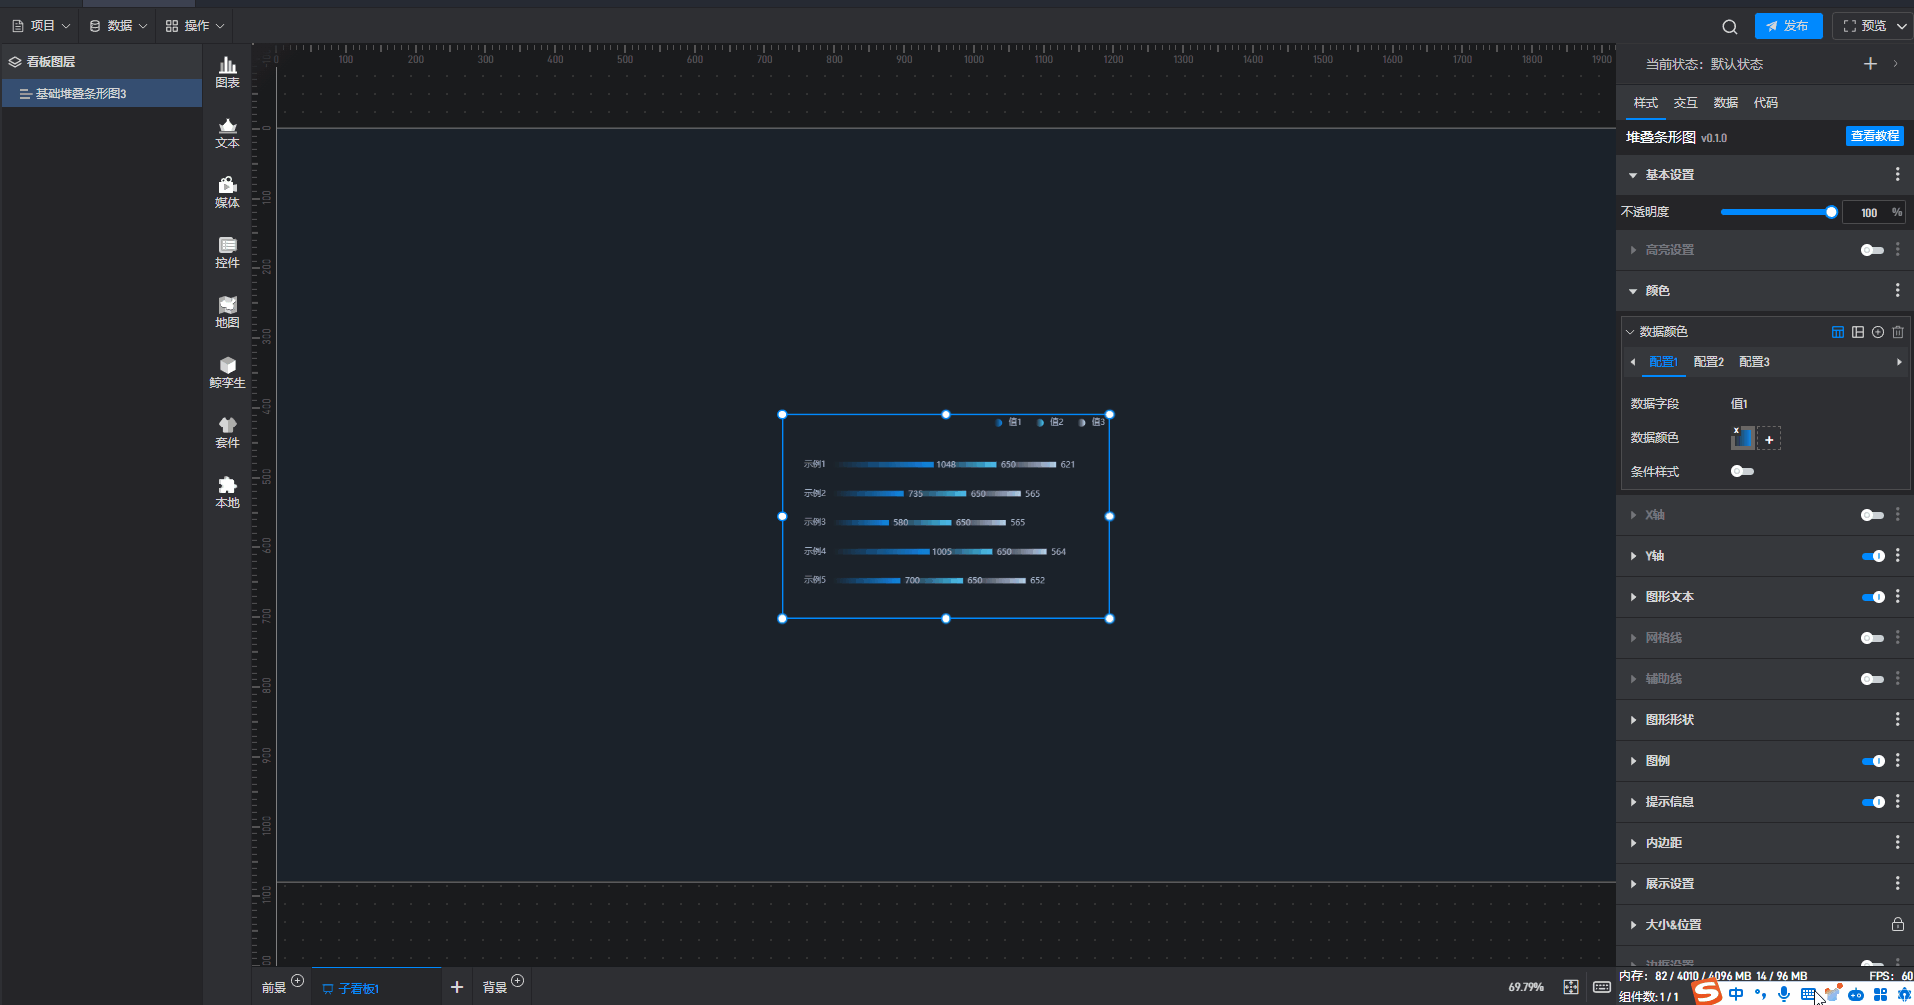Toggle 提示信息 switch
The width and height of the screenshot is (1914, 1005).
point(1872,802)
